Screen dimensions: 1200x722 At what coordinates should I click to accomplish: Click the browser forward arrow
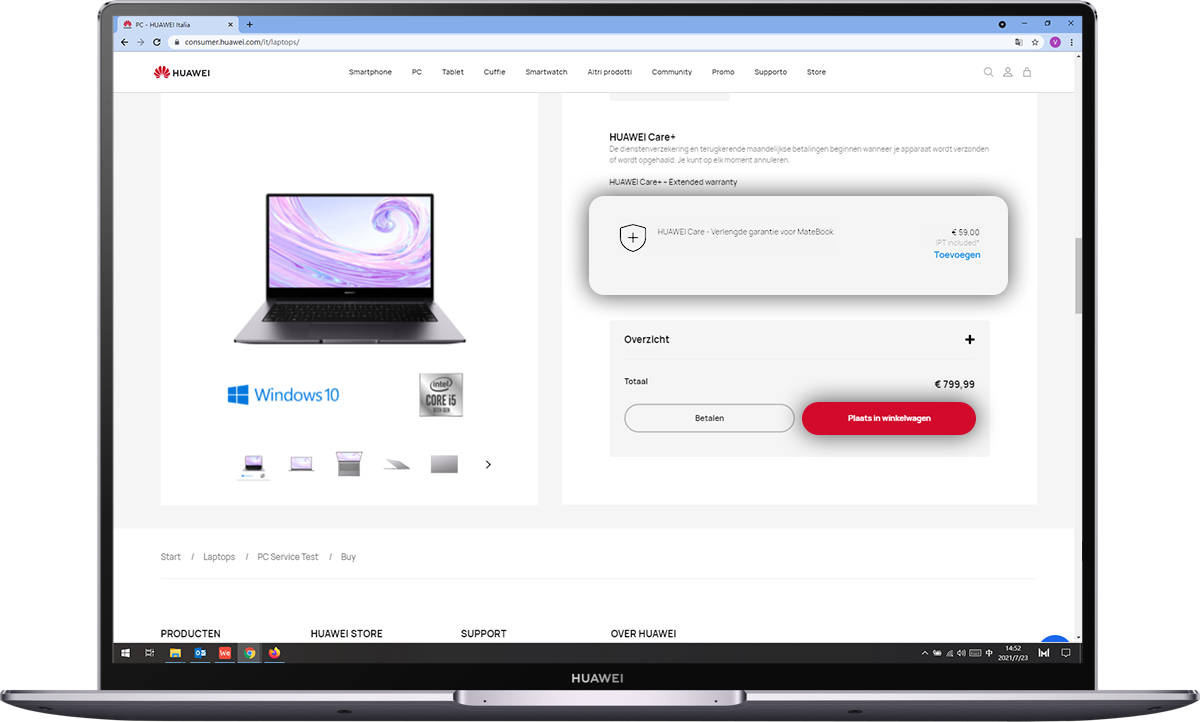pyautogui.click(x=140, y=42)
